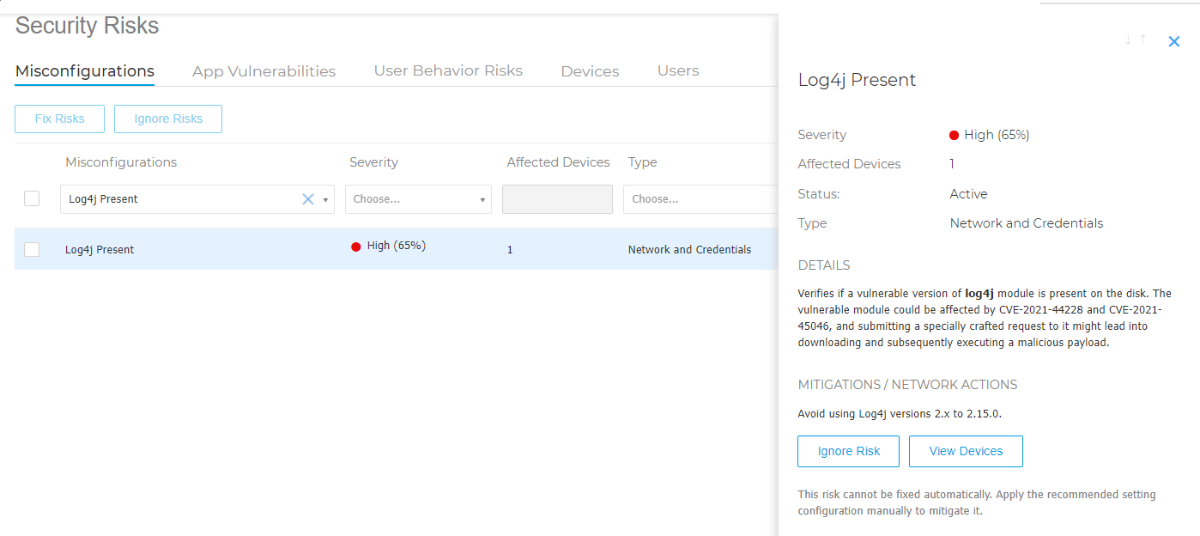Click Active status value in panel

click(968, 194)
